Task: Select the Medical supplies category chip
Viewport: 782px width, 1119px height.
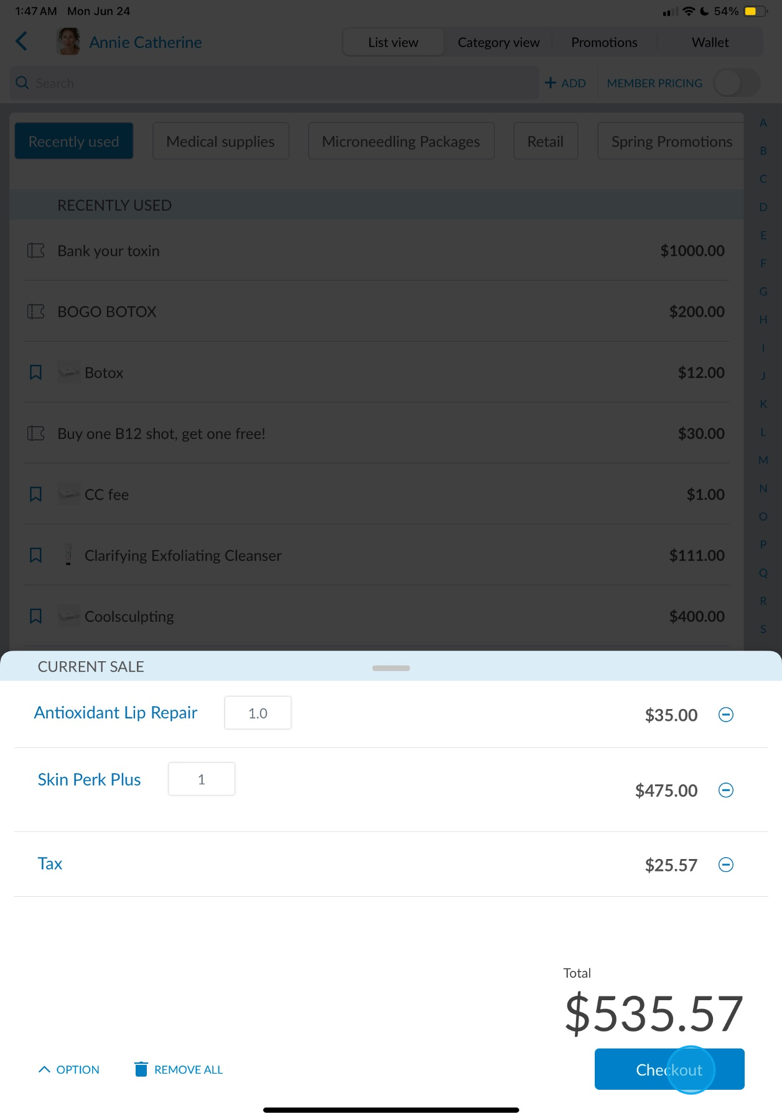Action: [220, 141]
